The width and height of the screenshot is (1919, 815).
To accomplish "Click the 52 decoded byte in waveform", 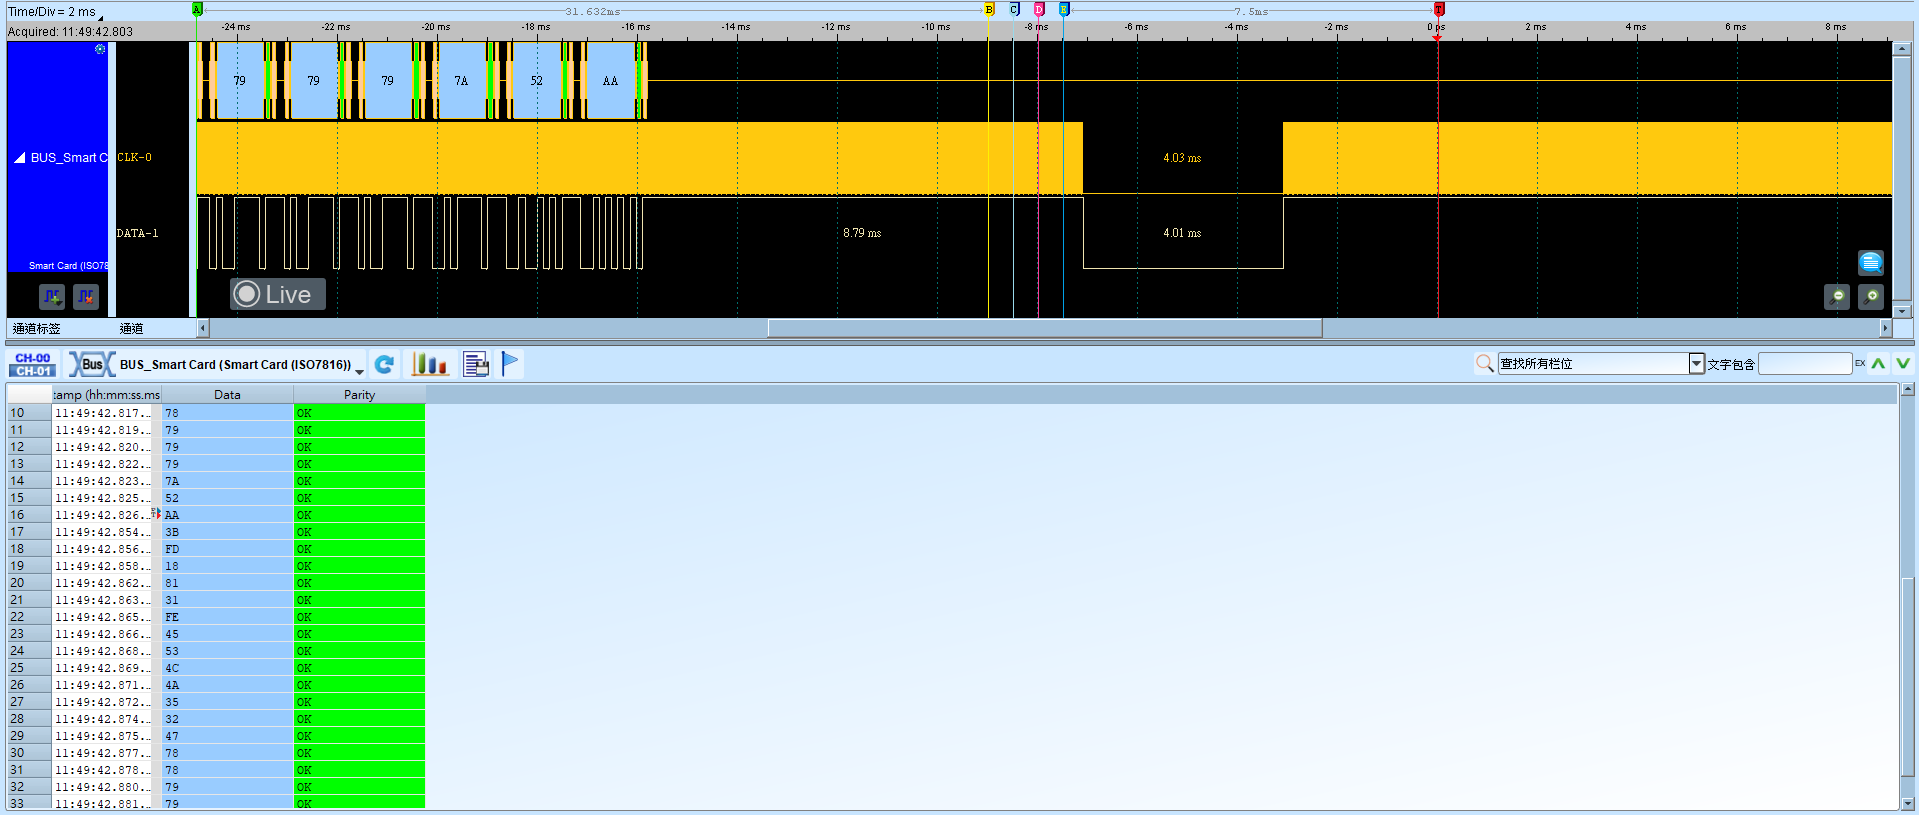I will pyautogui.click(x=537, y=81).
